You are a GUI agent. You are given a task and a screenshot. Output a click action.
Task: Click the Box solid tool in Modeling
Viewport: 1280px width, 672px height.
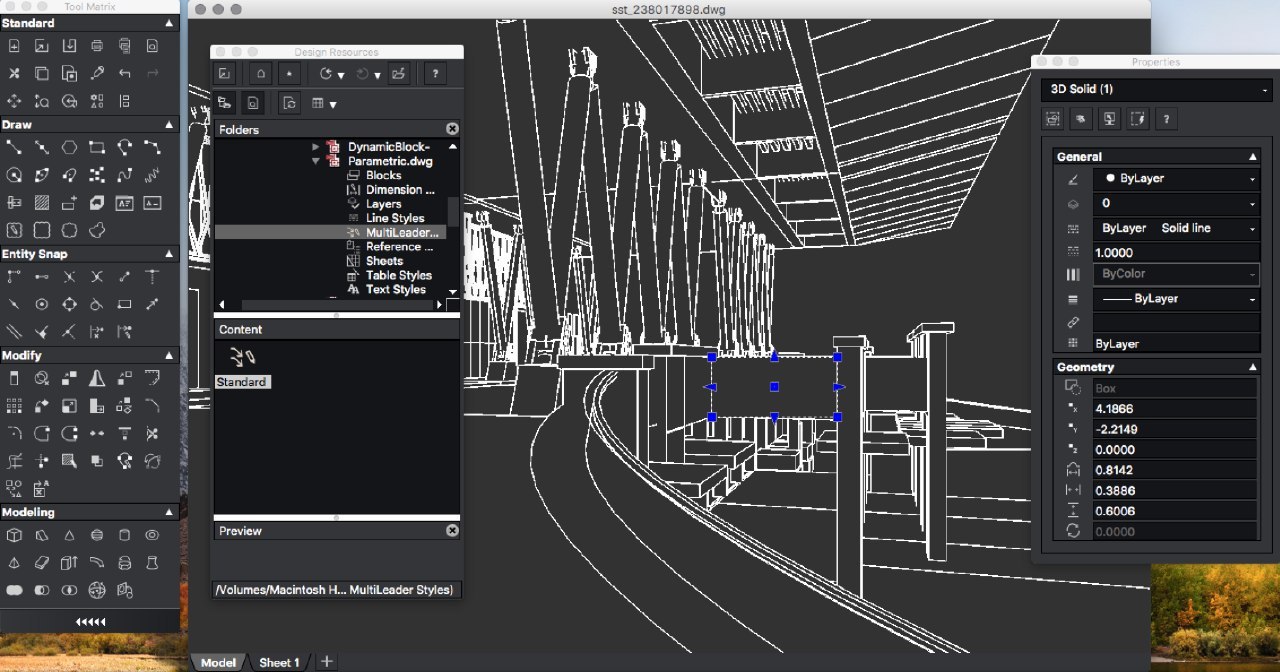[14, 535]
